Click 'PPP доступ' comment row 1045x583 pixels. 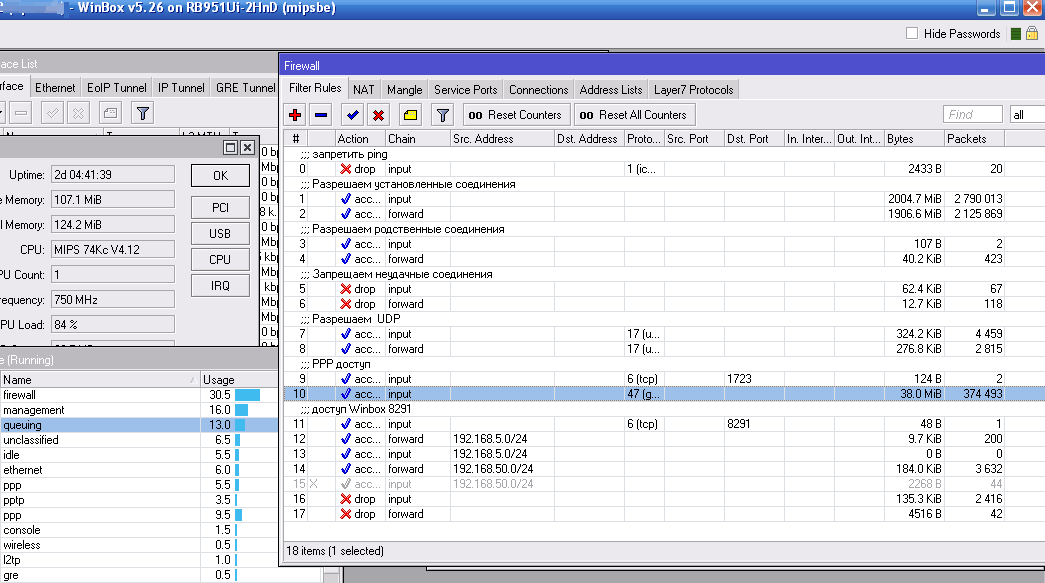pyautogui.click(x=664, y=364)
